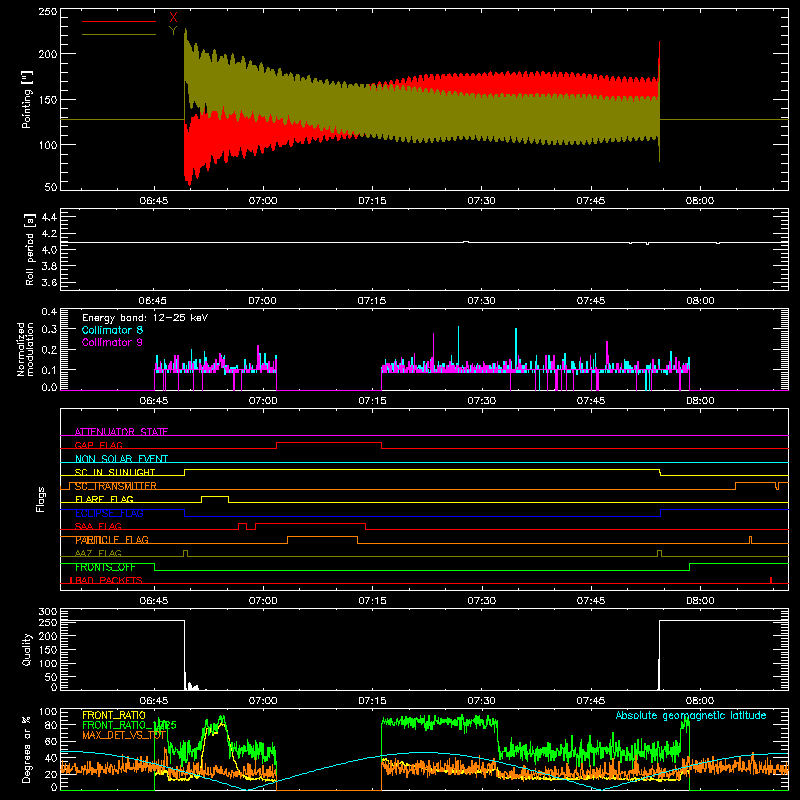800x800 pixels.
Task: Click the Normalized modulation axis title
Action: [x=25, y=349]
